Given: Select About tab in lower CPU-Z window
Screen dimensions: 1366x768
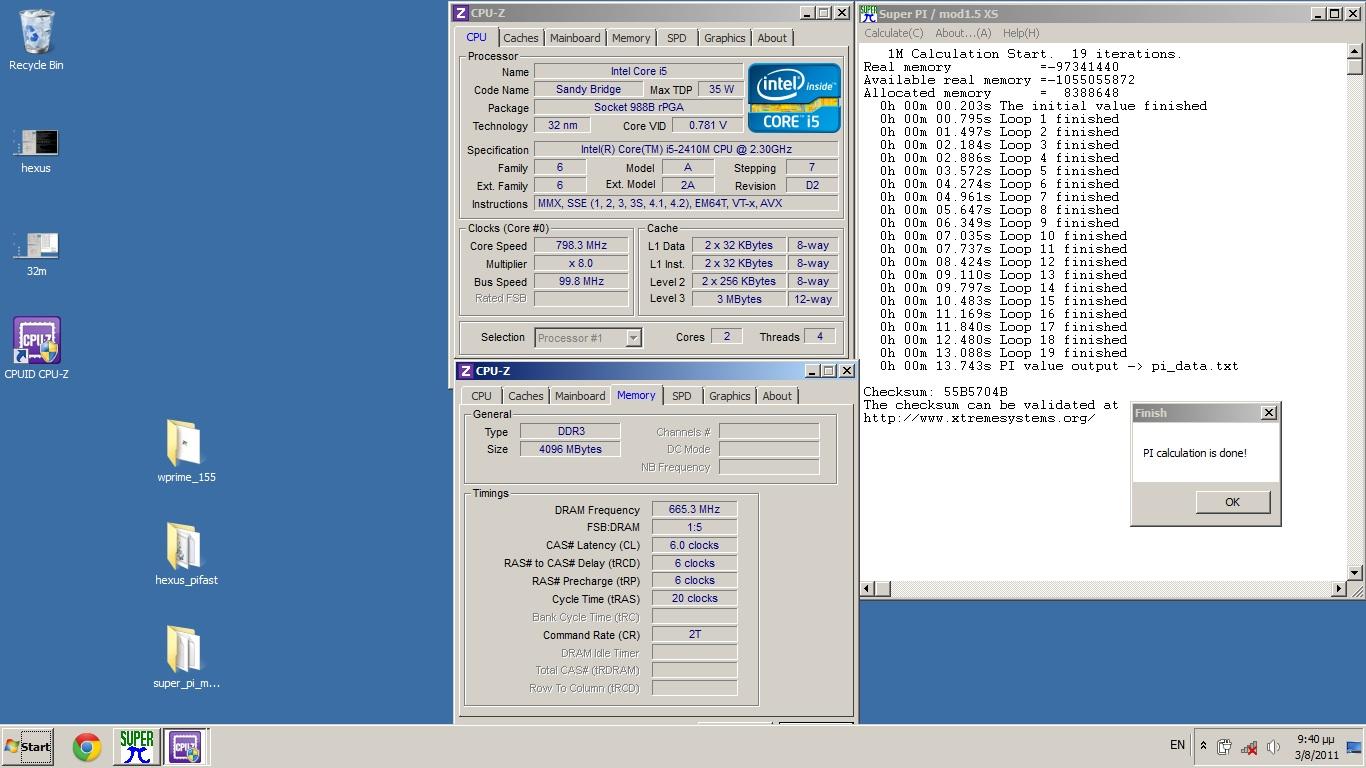Looking at the screenshot, I should tap(777, 396).
